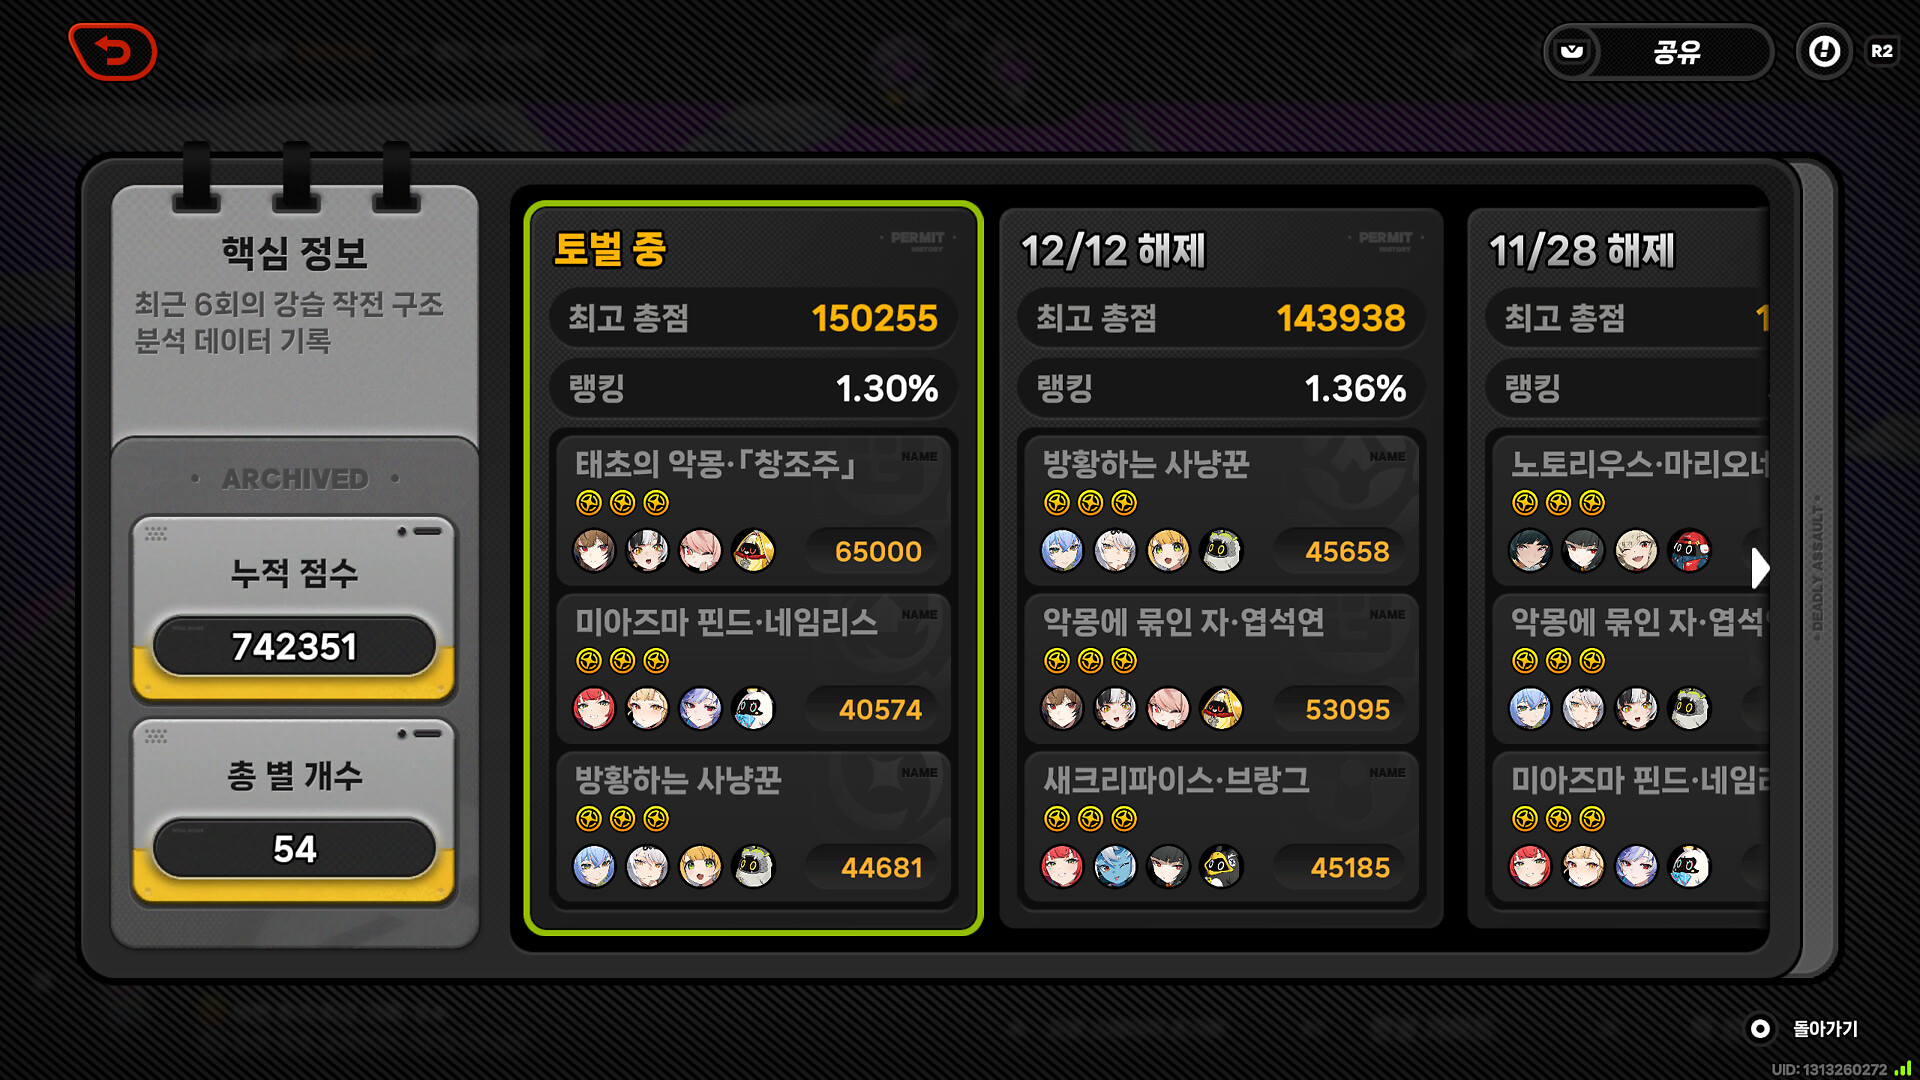Show next records with white arrow
The width and height of the screenshot is (1920, 1080).
pyautogui.click(x=1760, y=568)
